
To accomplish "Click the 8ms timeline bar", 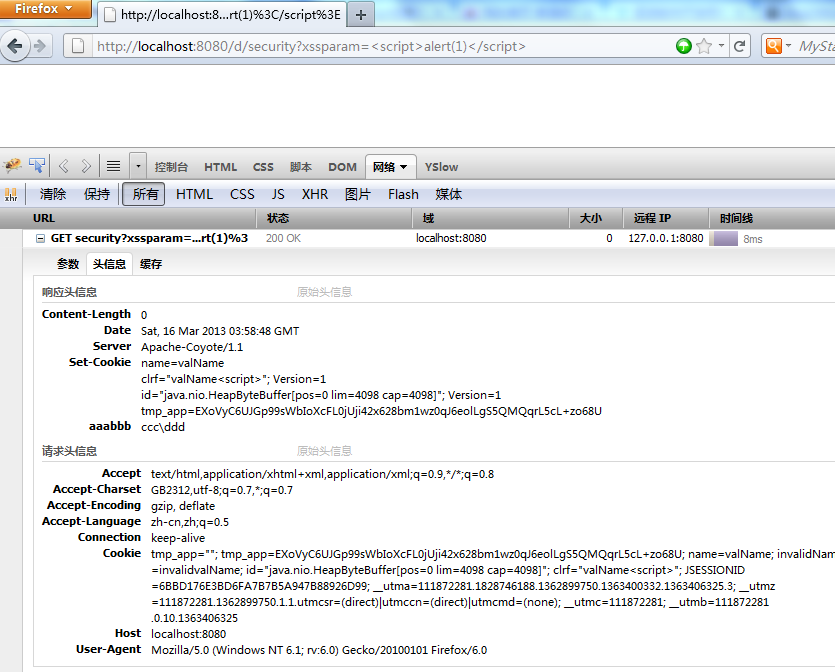I will [725, 239].
